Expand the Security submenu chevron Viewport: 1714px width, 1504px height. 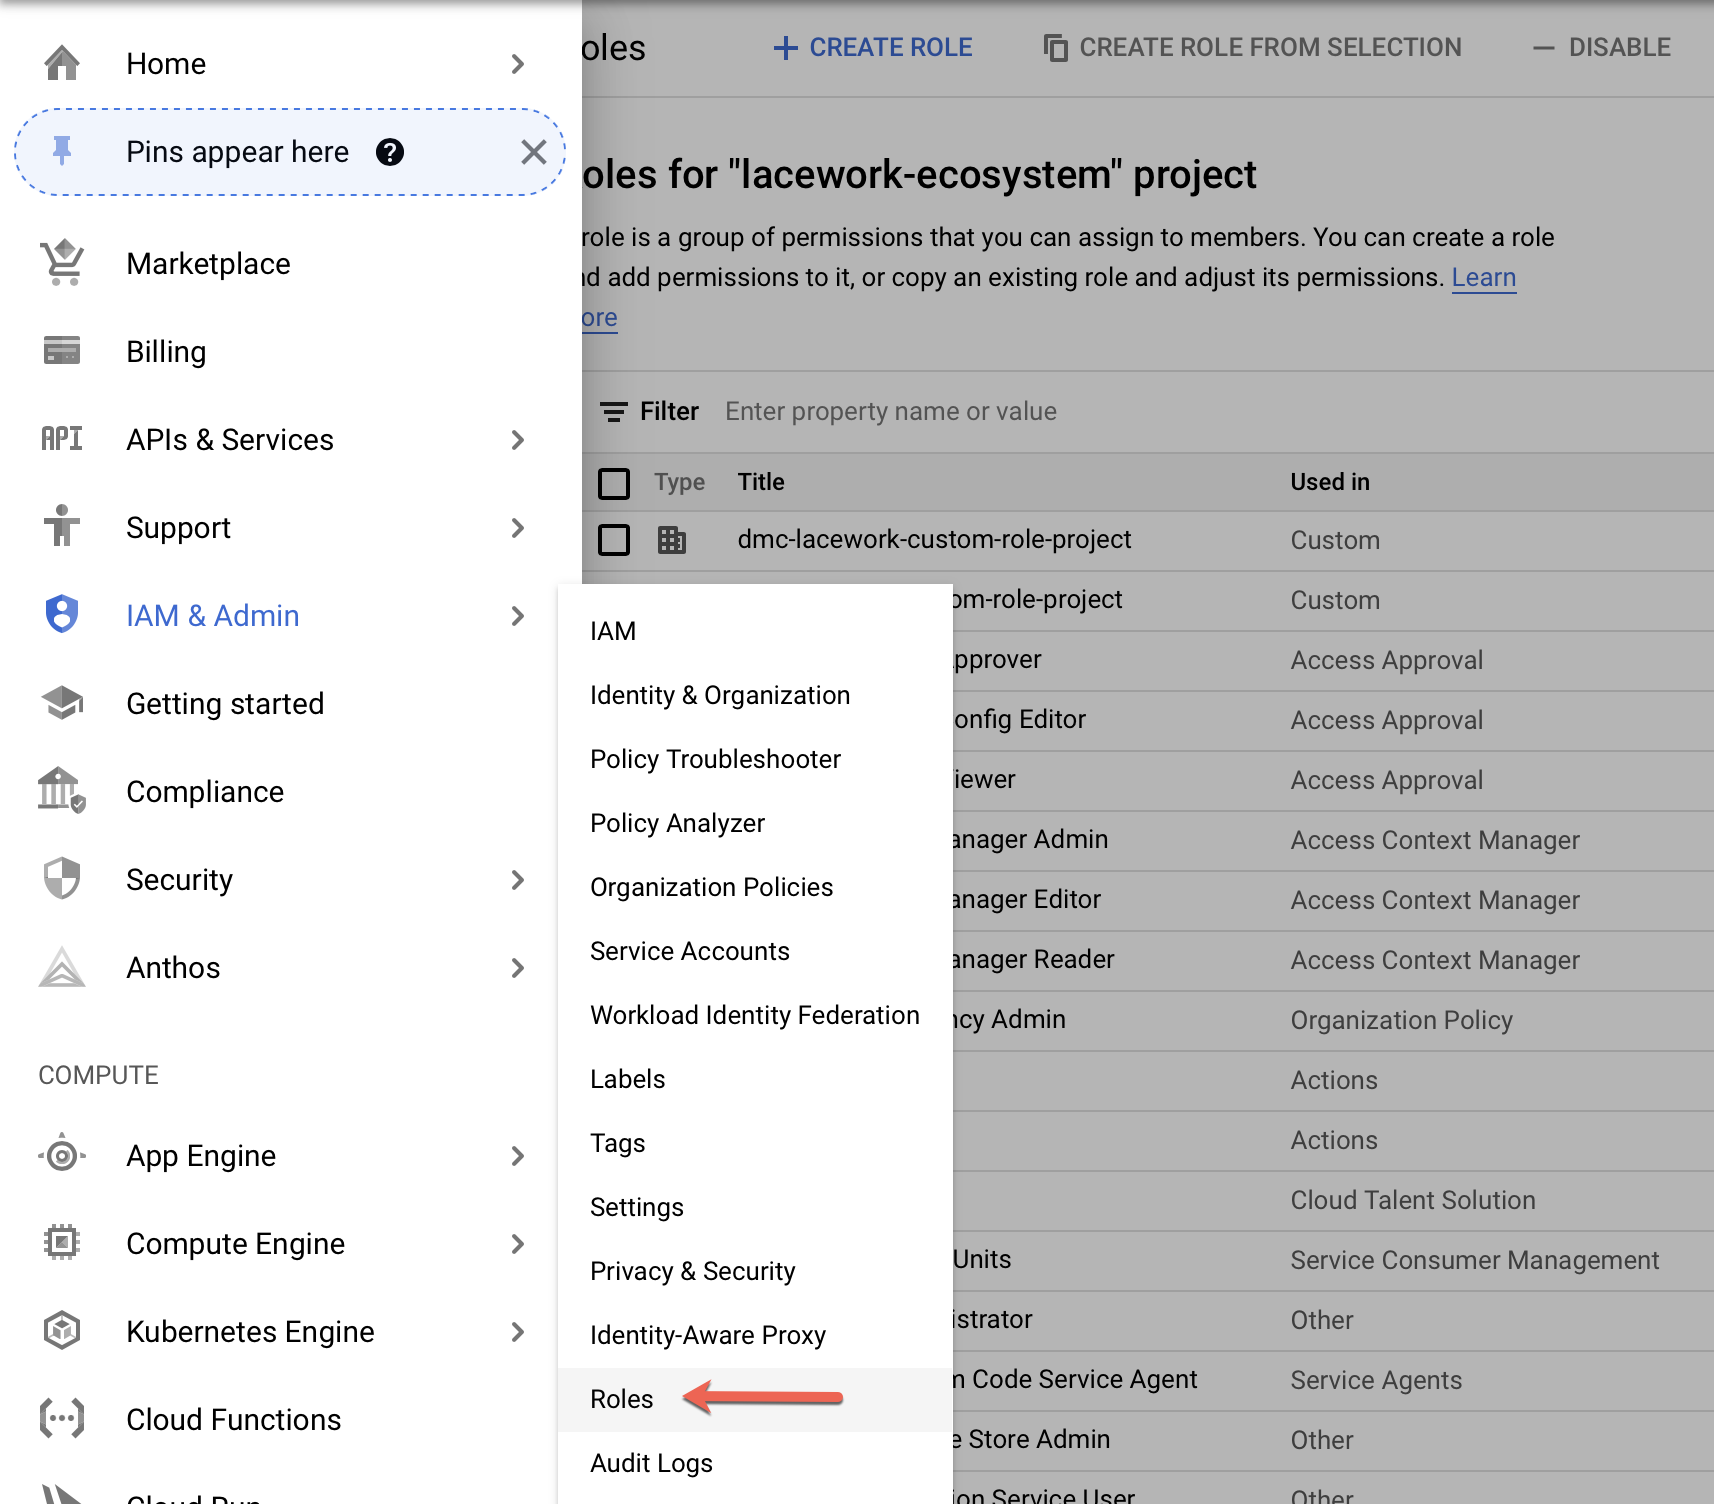click(x=517, y=880)
